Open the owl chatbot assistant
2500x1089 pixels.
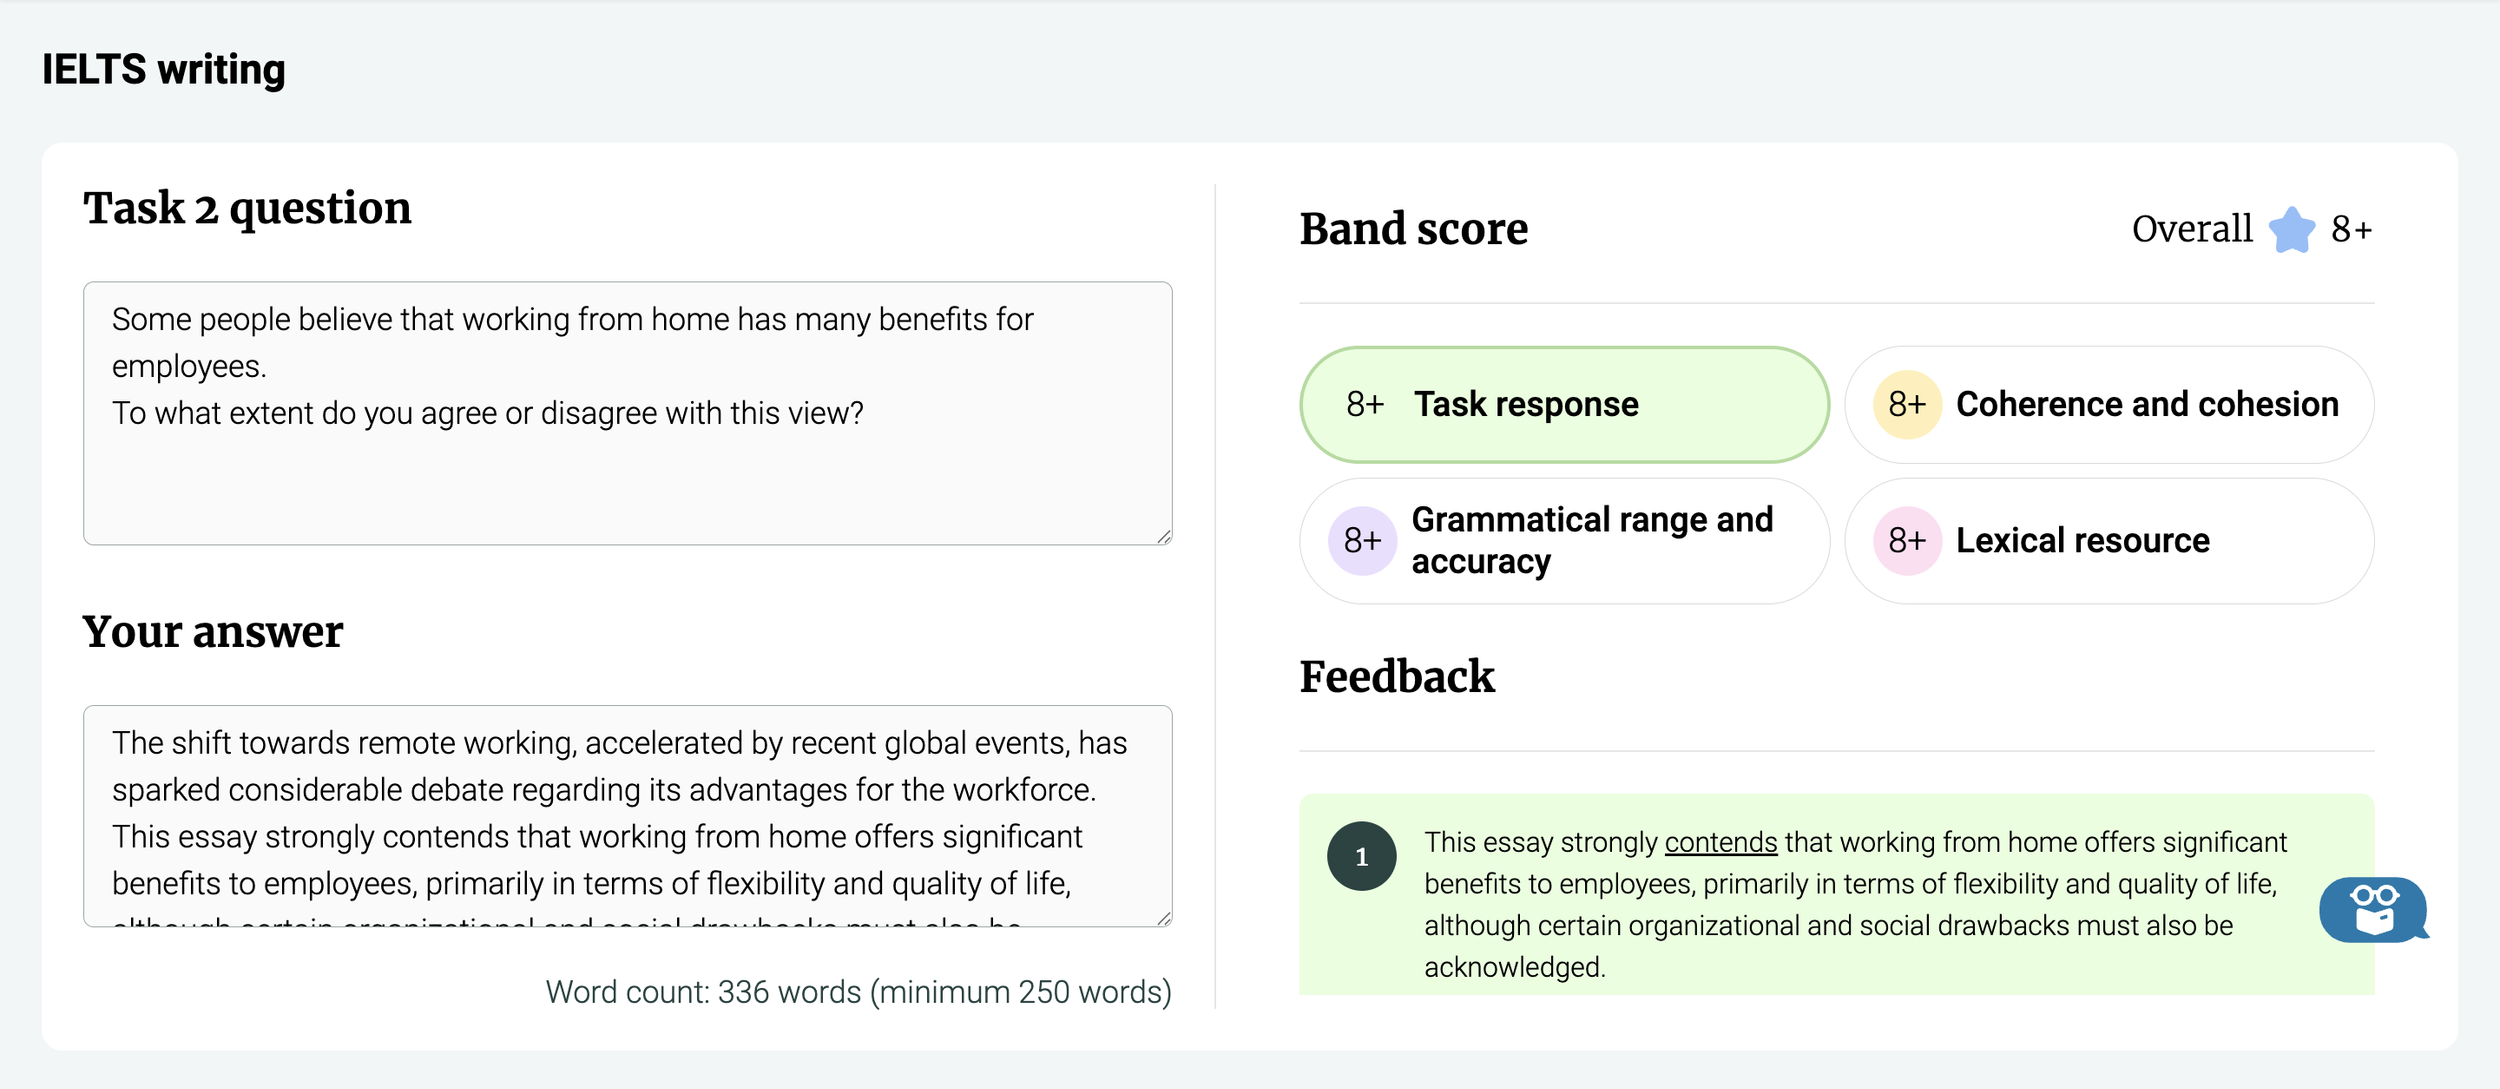2372,910
